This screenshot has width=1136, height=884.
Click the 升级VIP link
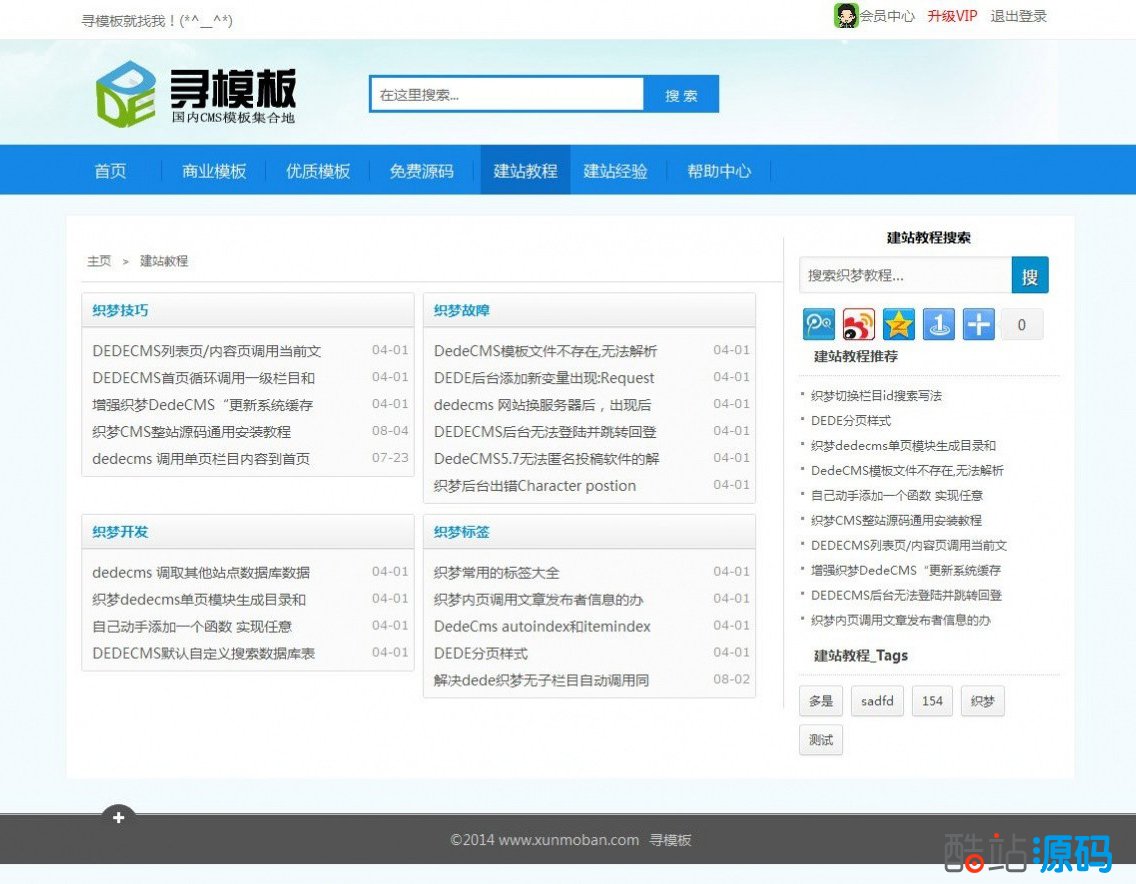click(951, 16)
